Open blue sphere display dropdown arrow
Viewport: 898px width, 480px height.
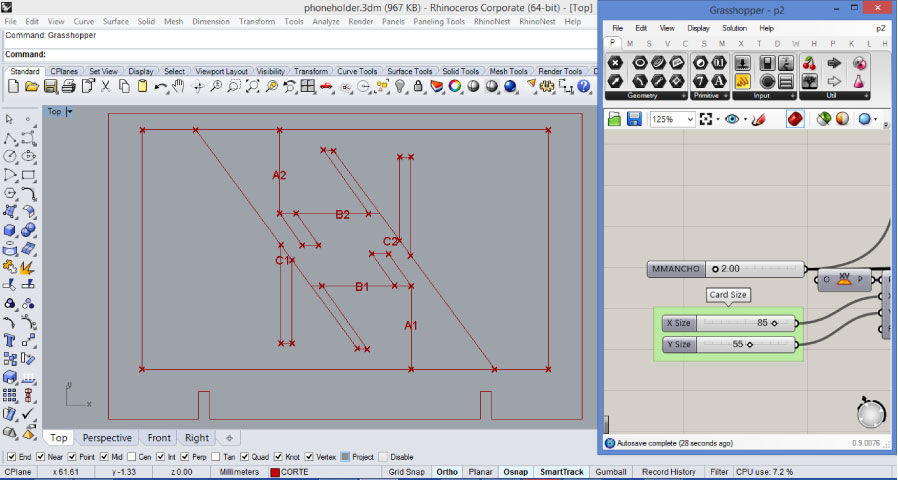coord(876,120)
